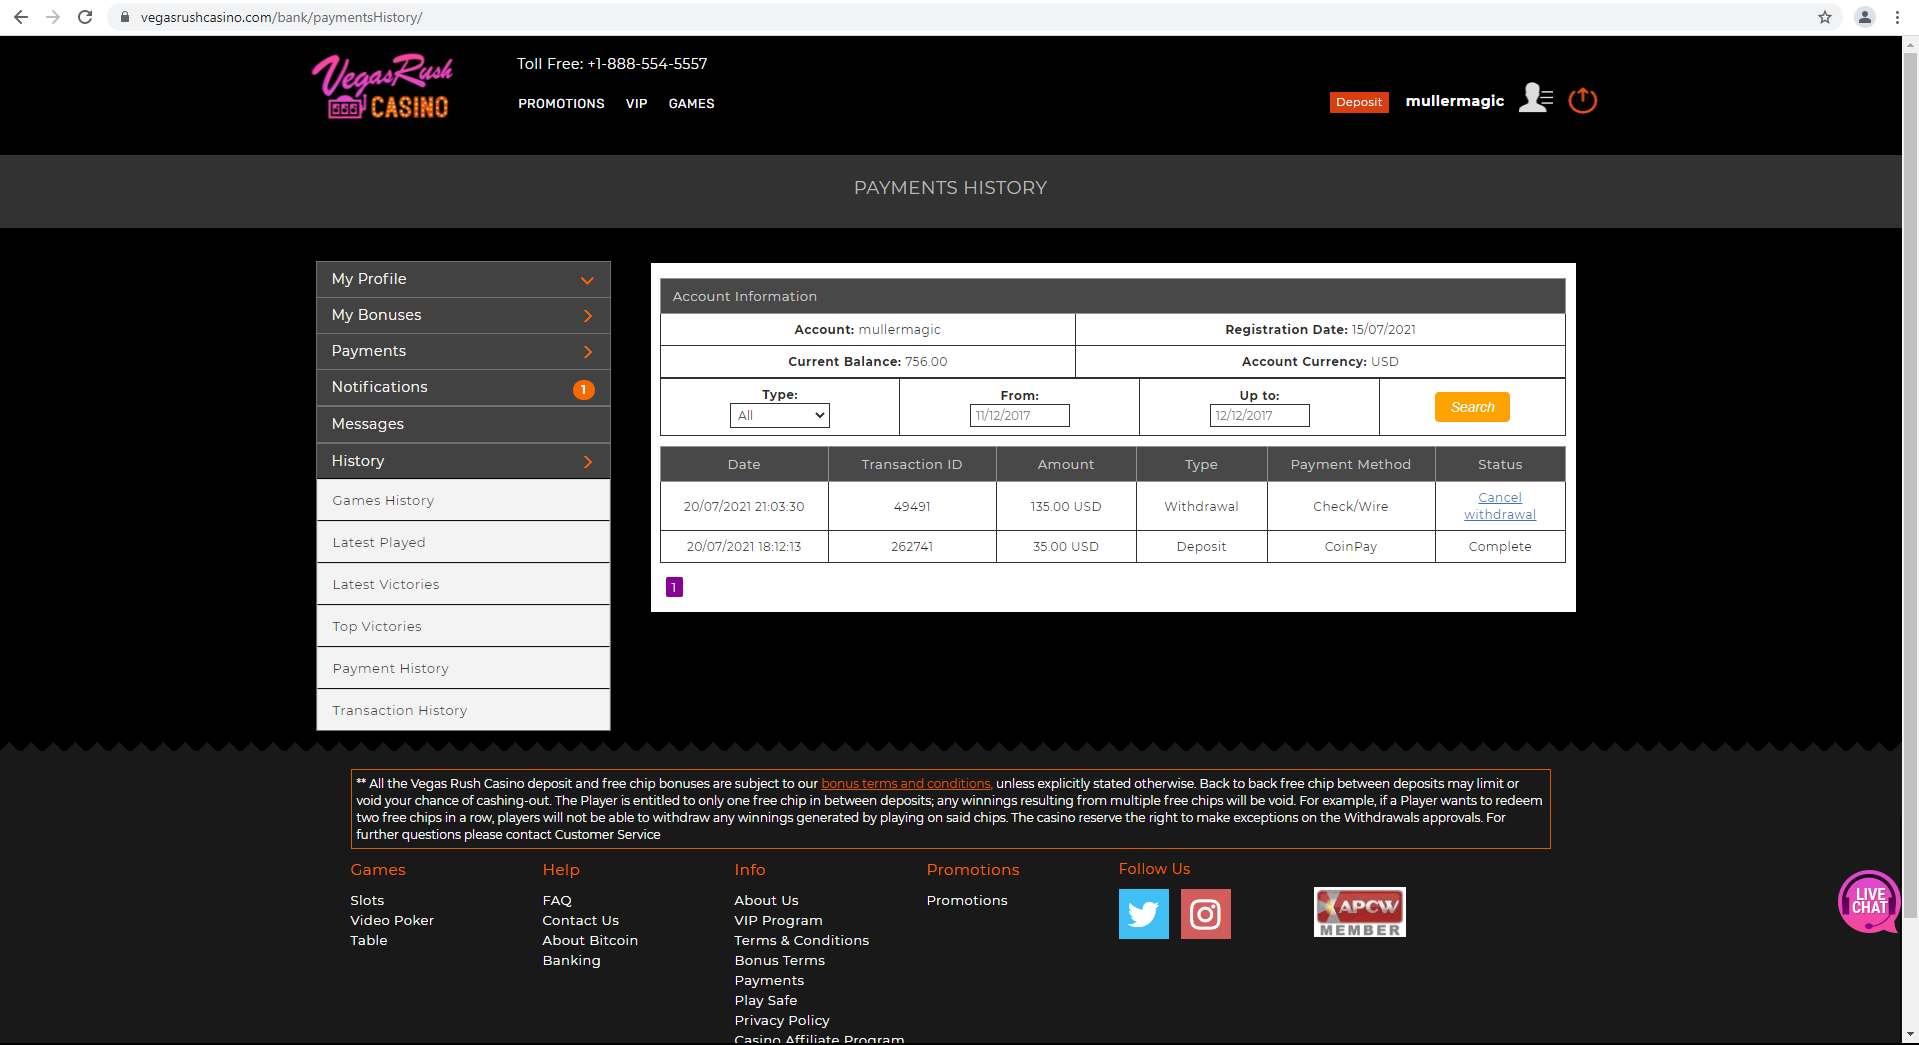Go to page 1 in pagination
Screen dimensions: 1919x1045
point(674,587)
